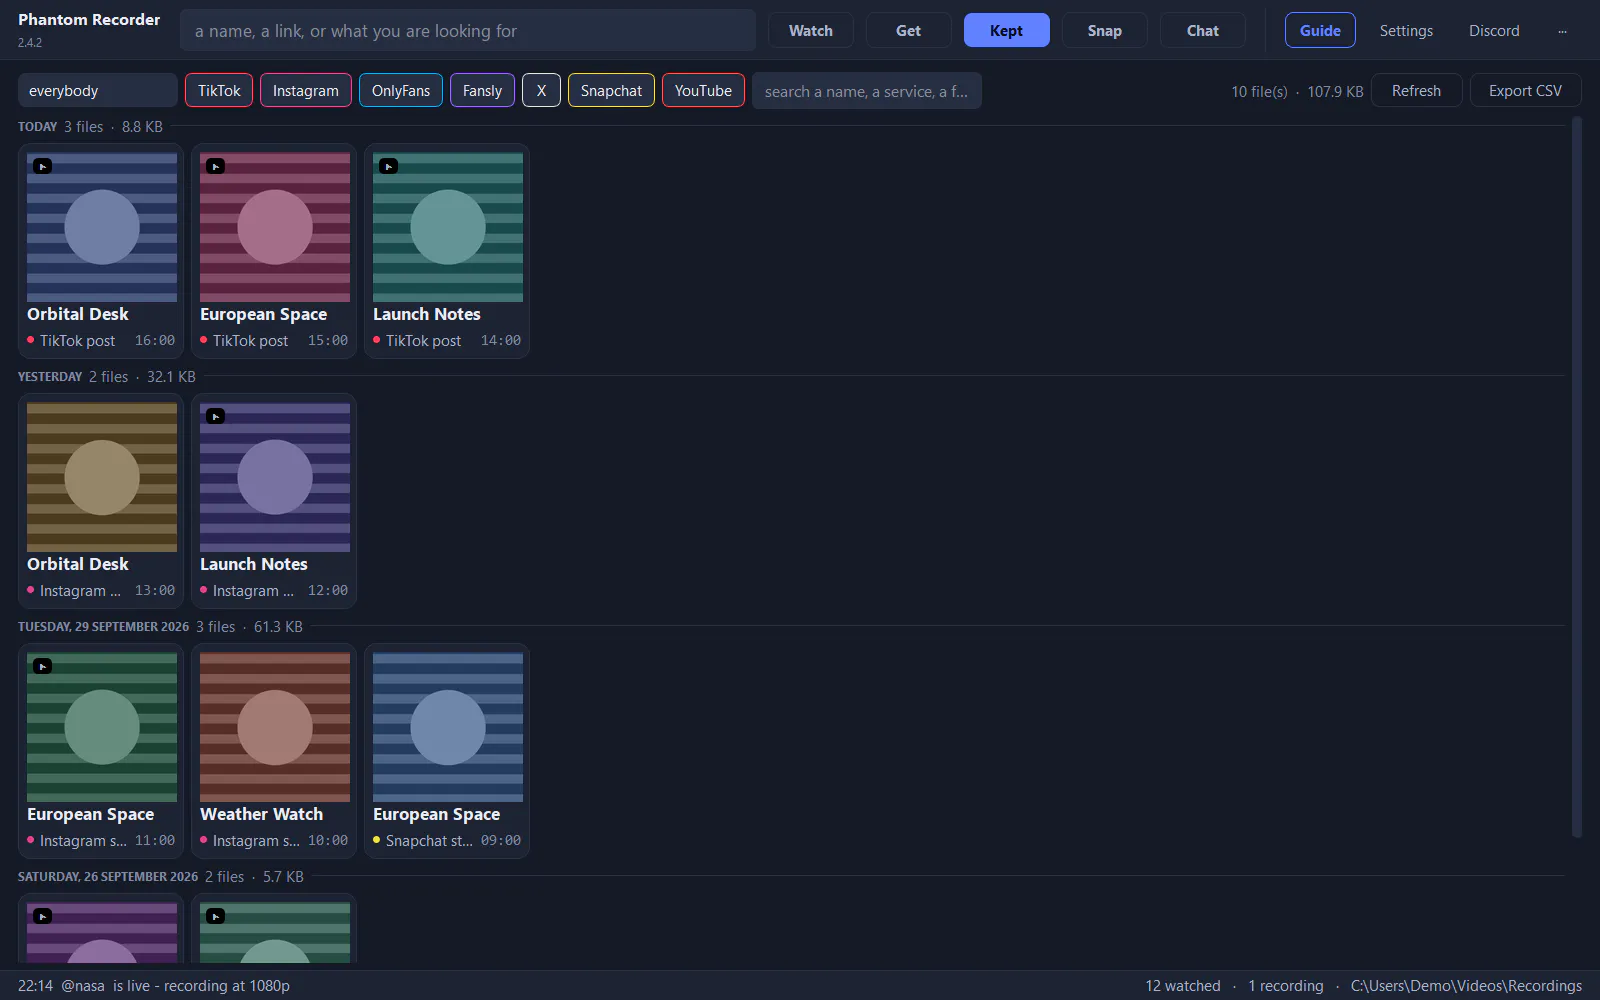Click the video badge on Orbital Desk TikTok thumbnail
This screenshot has height=1000, width=1600.
click(x=42, y=166)
